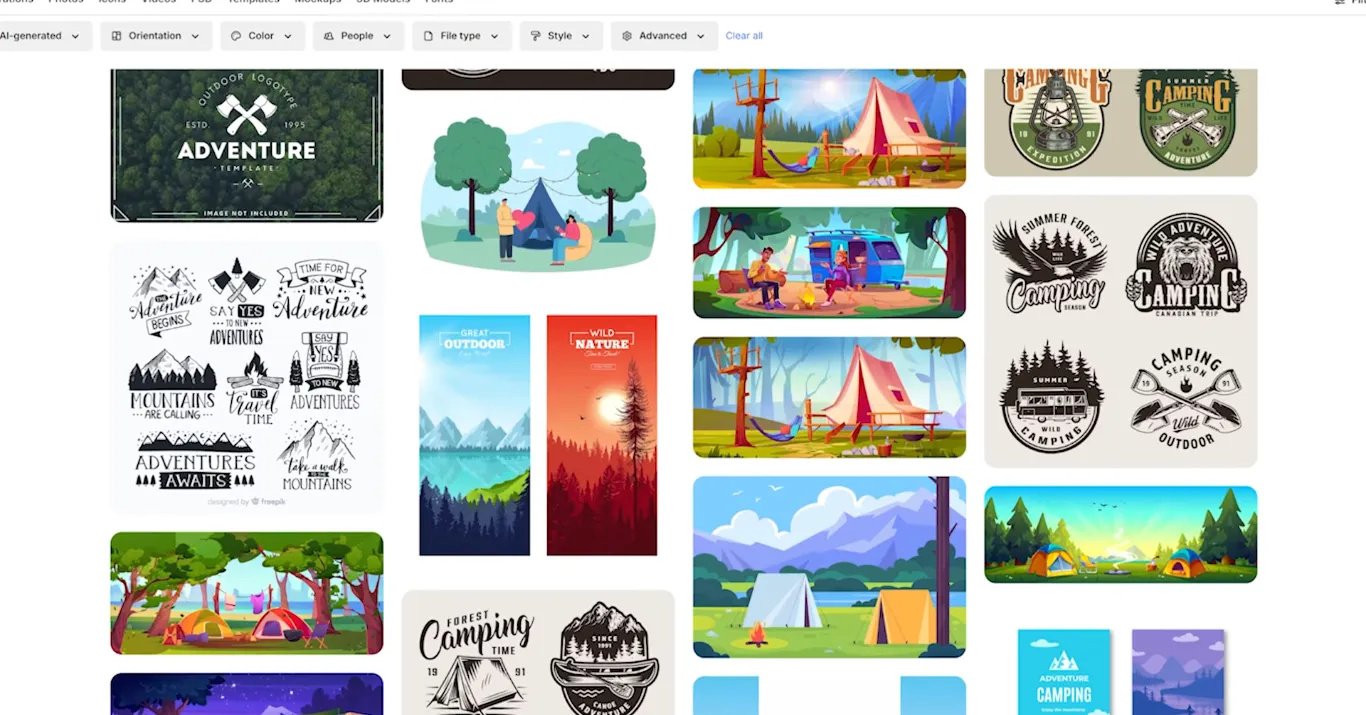Click the Clear all link

point(744,35)
